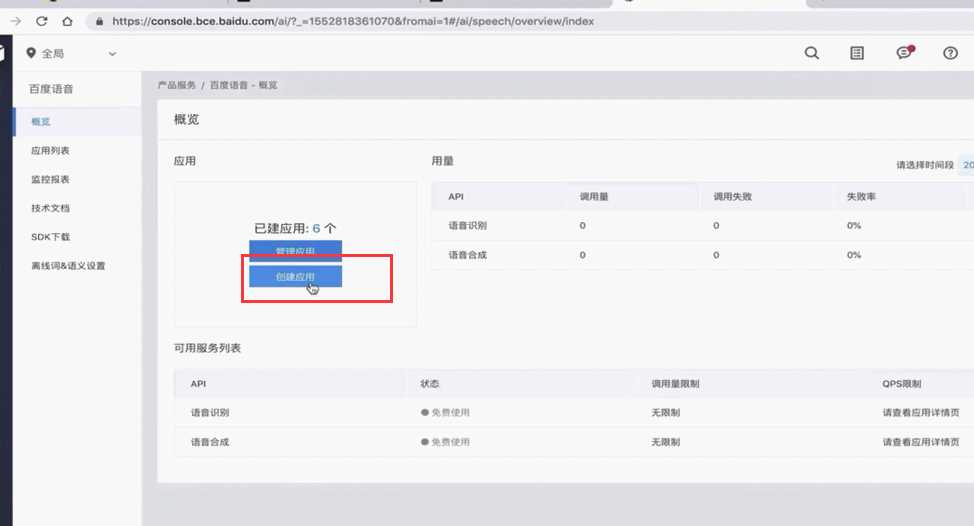This screenshot has height=526, width=974.
Task: Go to the browser home icon
Action: 67,21
